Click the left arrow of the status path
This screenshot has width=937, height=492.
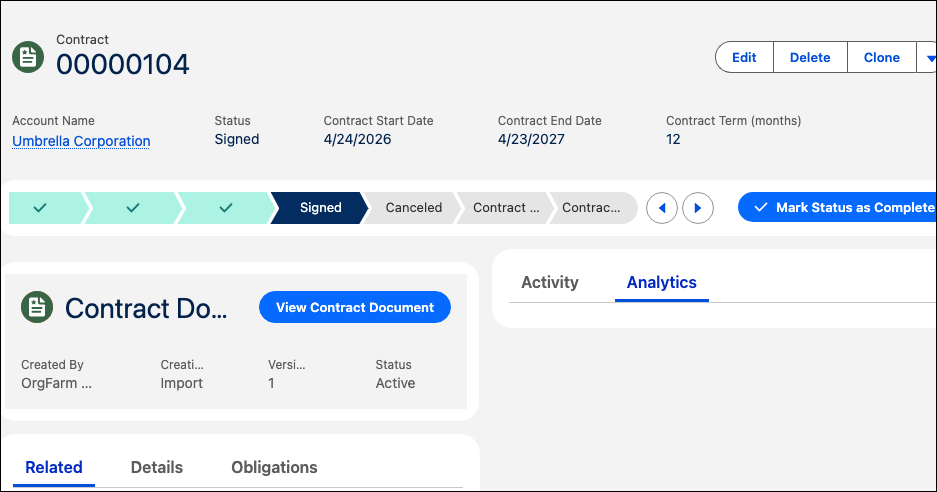tap(662, 208)
